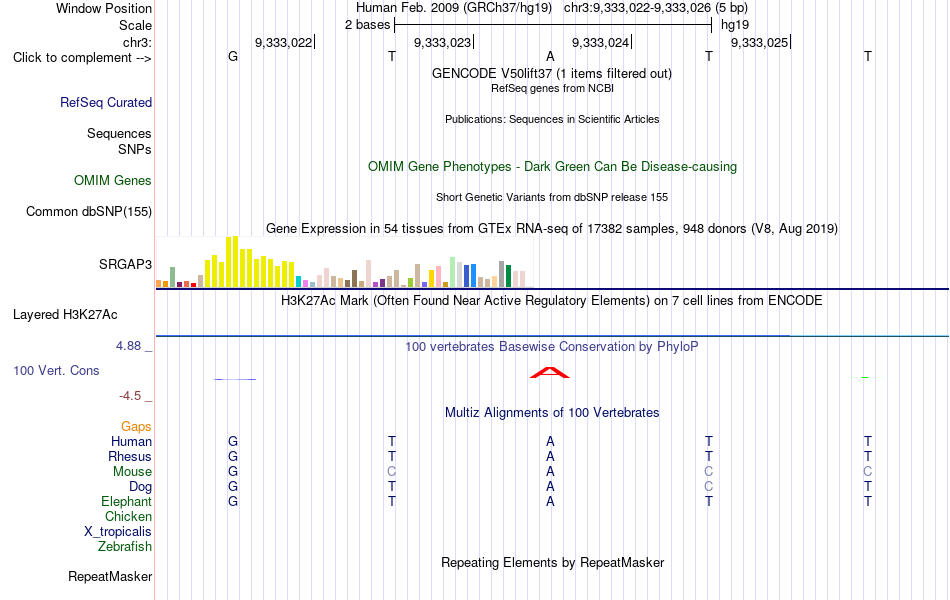Screen dimensions: 950x600
Task: Click the SRGAP3 gene label
Action: point(125,264)
